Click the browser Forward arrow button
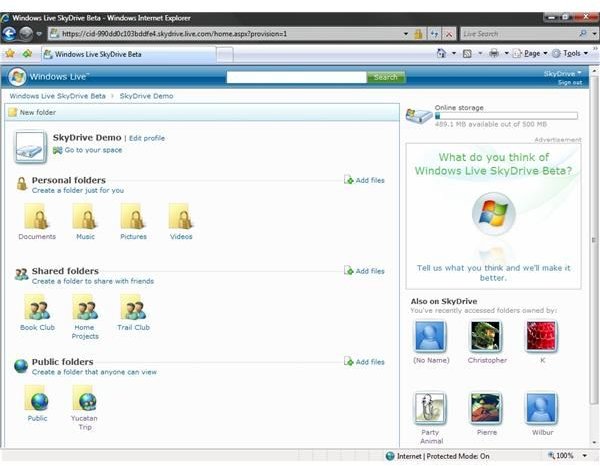Image resolution: width=600 pixels, height=466 pixels. tap(26, 34)
